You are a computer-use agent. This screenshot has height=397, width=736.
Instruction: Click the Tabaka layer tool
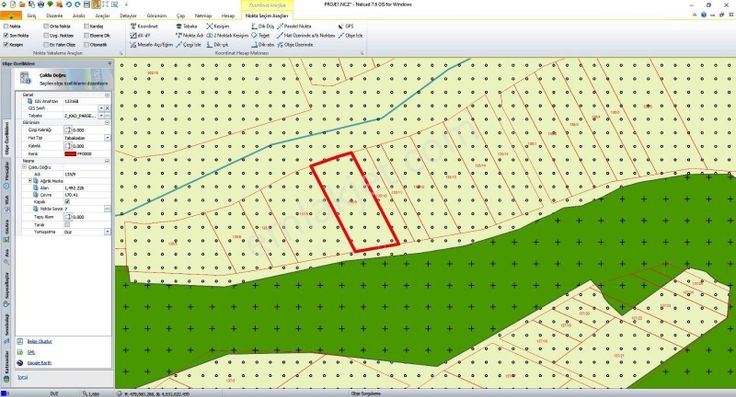click(186, 26)
